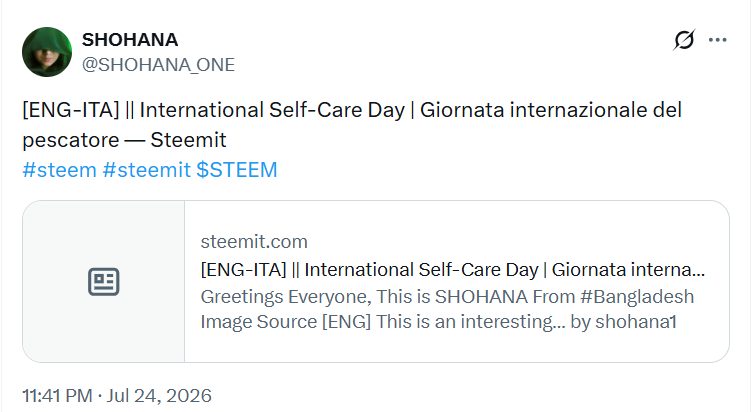Click 'Giornata internazionale del' in tweet text

tap(551, 110)
